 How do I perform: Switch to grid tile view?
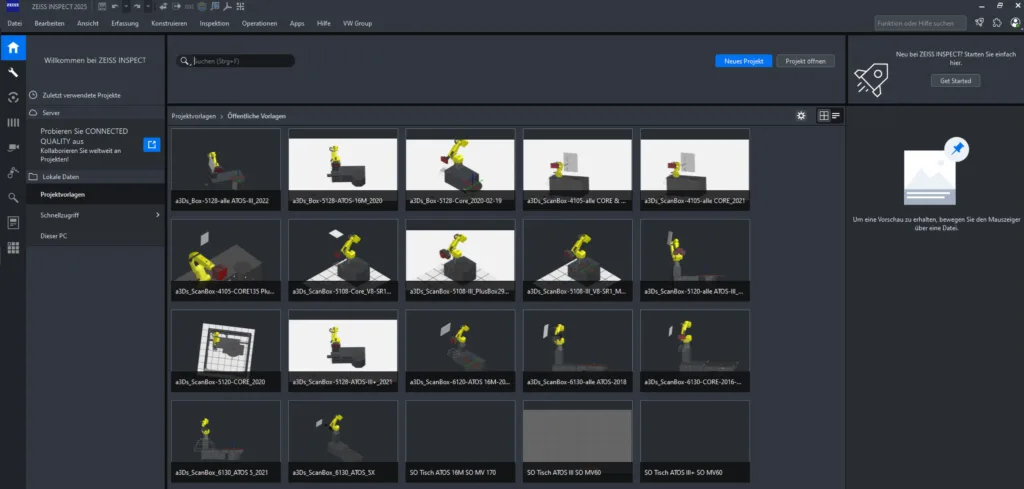824,116
